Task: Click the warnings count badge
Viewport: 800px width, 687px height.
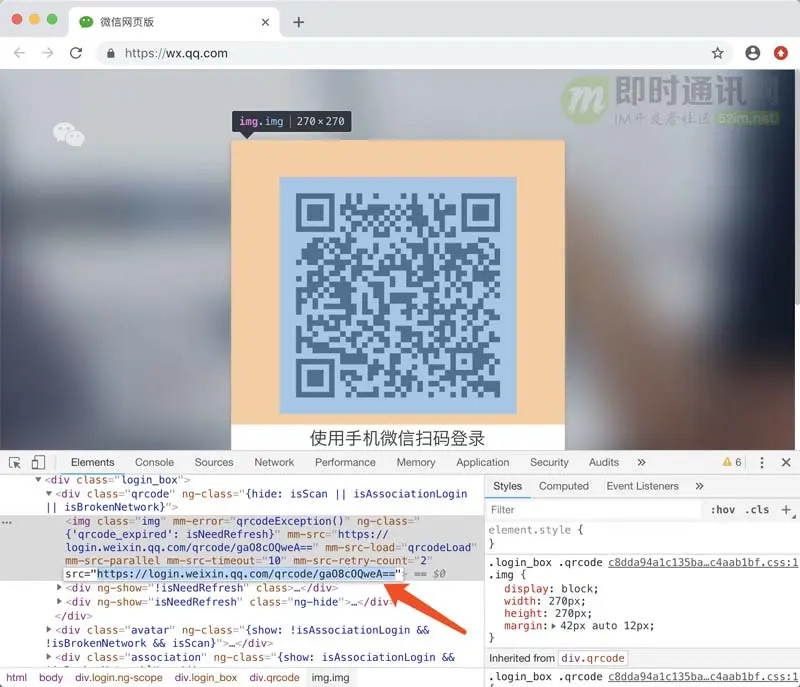Action: (x=732, y=462)
